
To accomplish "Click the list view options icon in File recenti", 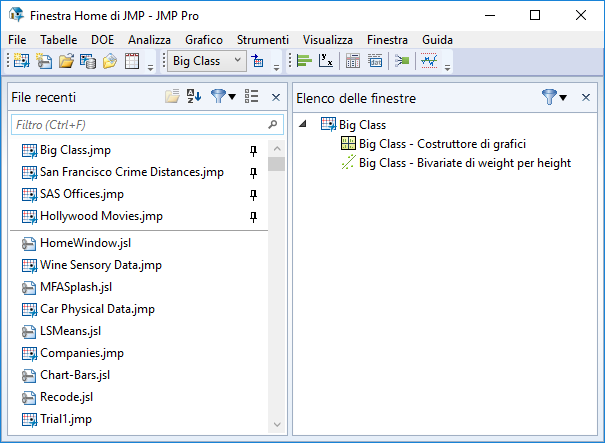I will coord(251,97).
